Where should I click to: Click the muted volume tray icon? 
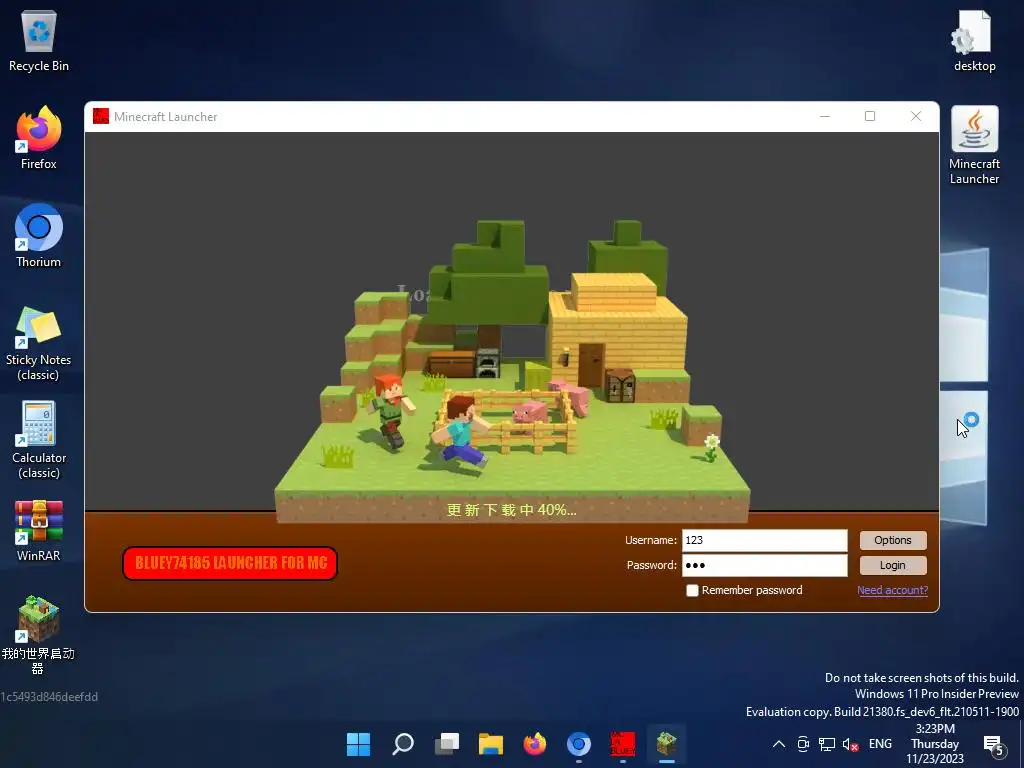coord(850,744)
